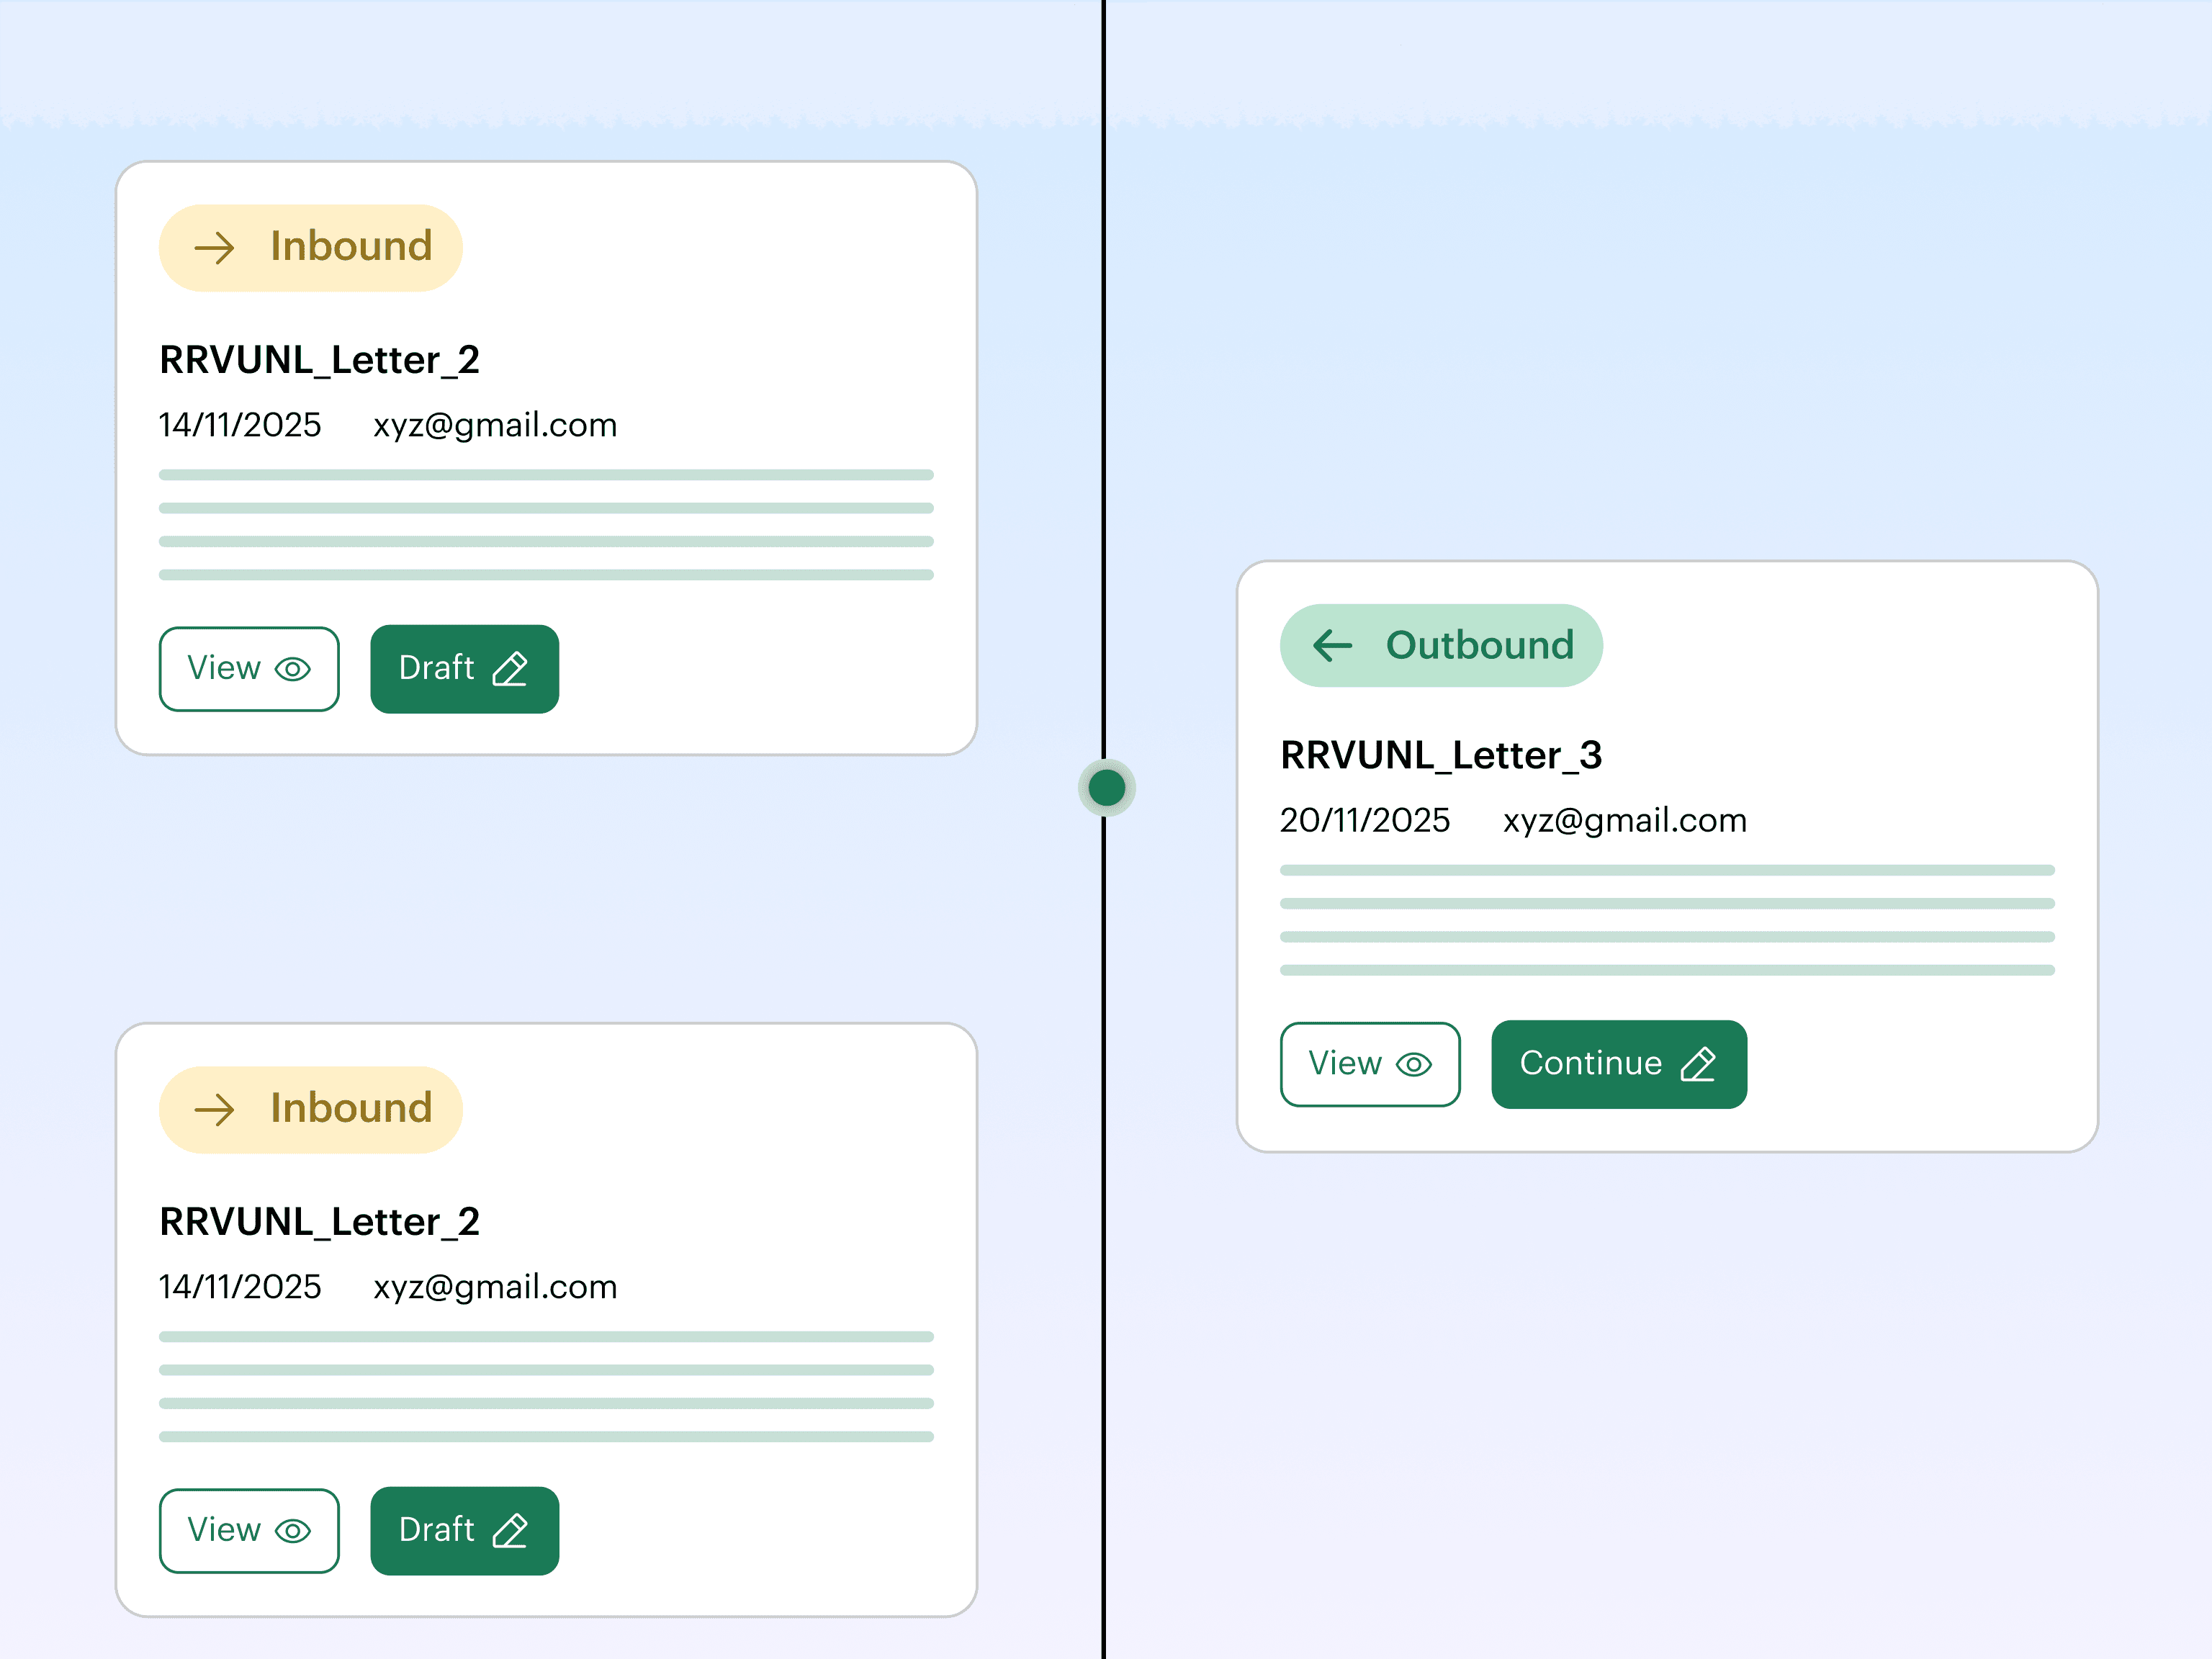Click xyz@gmail.com in the first Inbound card
The width and height of the screenshot is (2212, 1659).
[495, 425]
